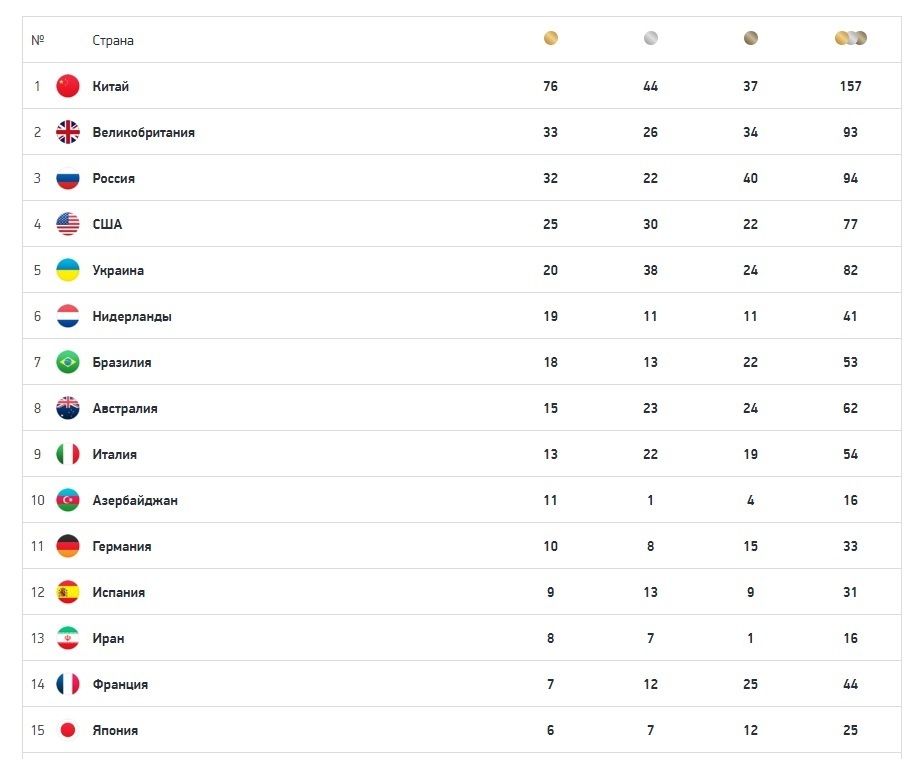Click the bronze medal column header

coord(750,39)
